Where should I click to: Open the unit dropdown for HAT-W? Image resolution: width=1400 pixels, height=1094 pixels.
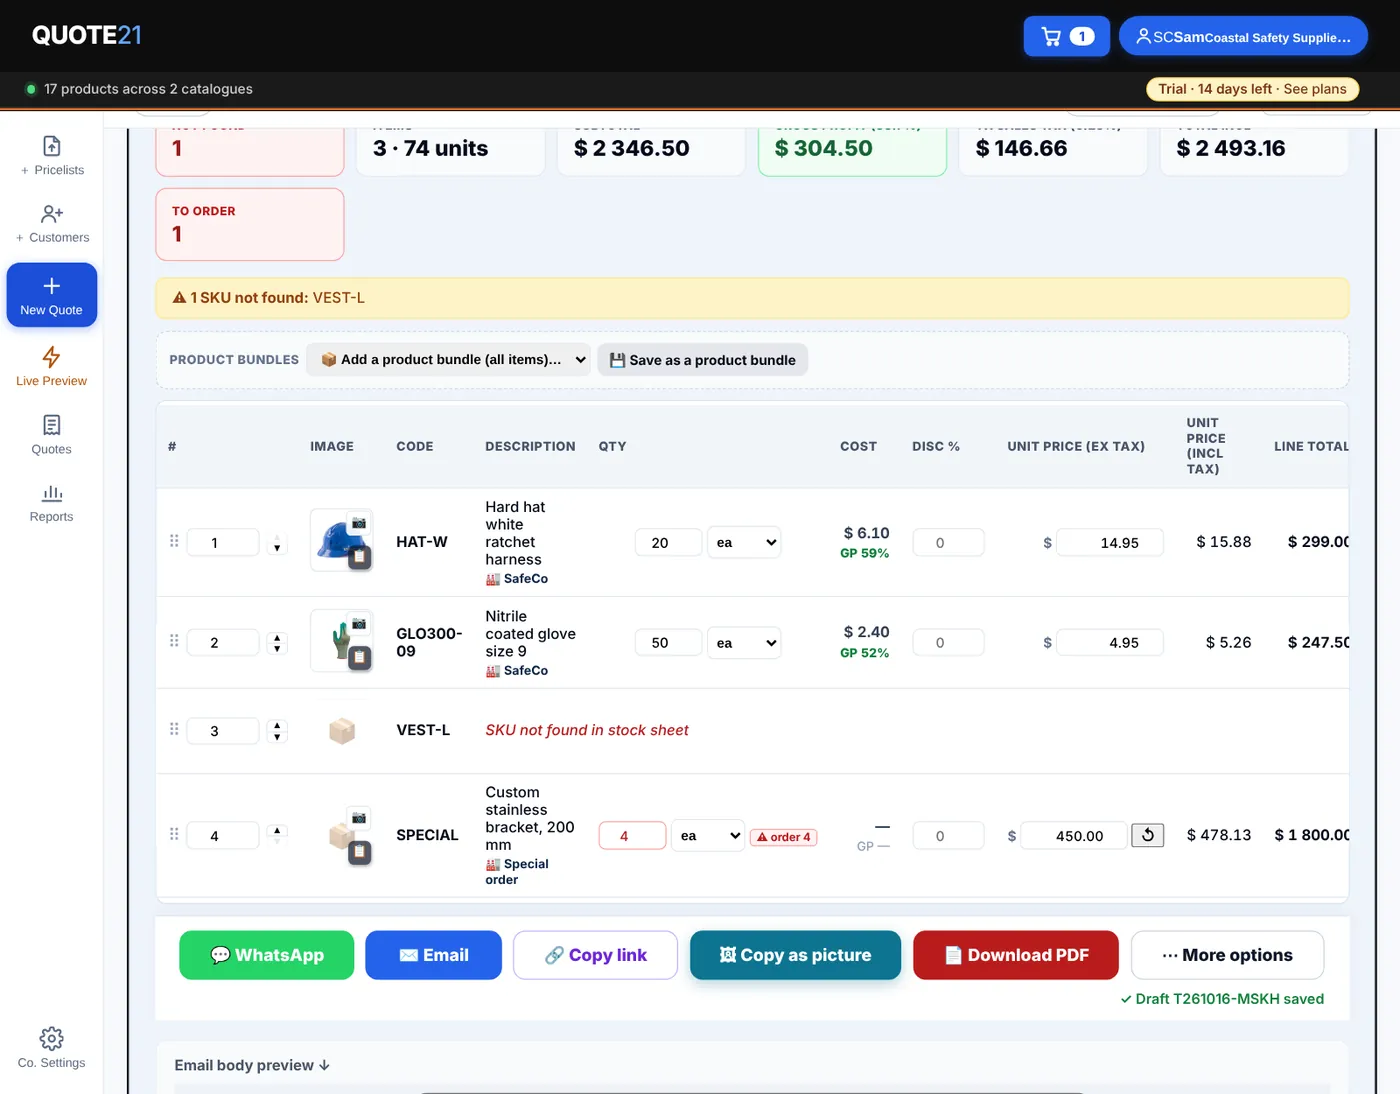point(744,542)
